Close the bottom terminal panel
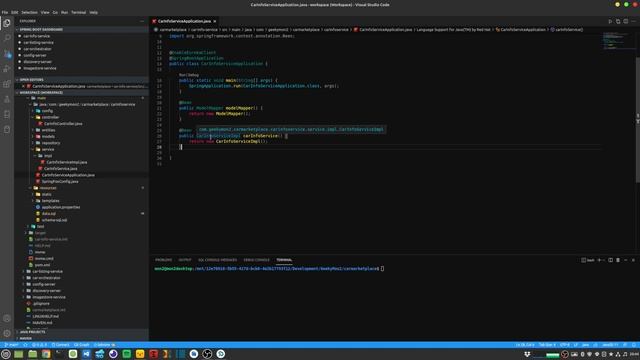This screenshot has width=640, height=360. [x=633, y=260]
